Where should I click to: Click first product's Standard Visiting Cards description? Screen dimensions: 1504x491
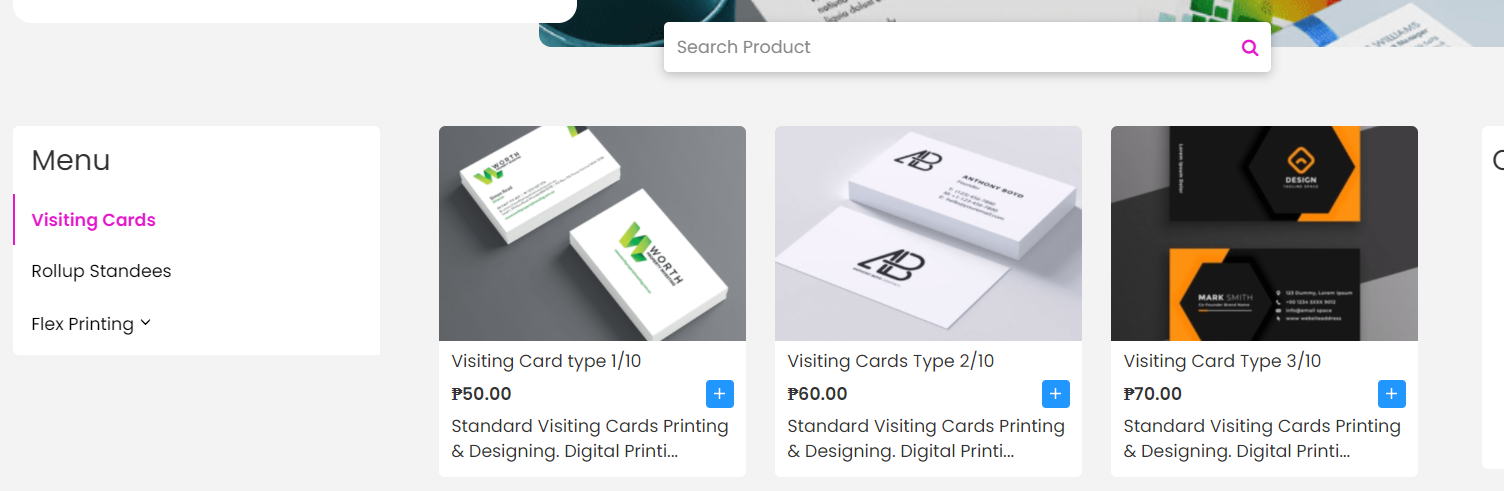coord(590,439)
